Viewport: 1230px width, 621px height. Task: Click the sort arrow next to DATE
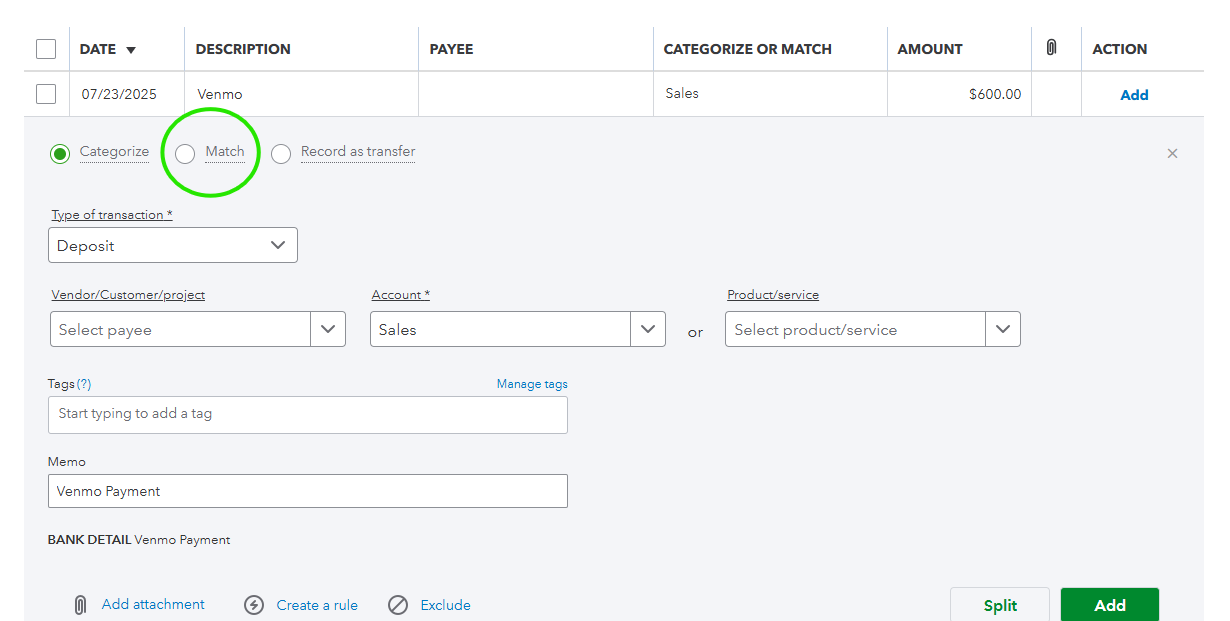point(131,50)
